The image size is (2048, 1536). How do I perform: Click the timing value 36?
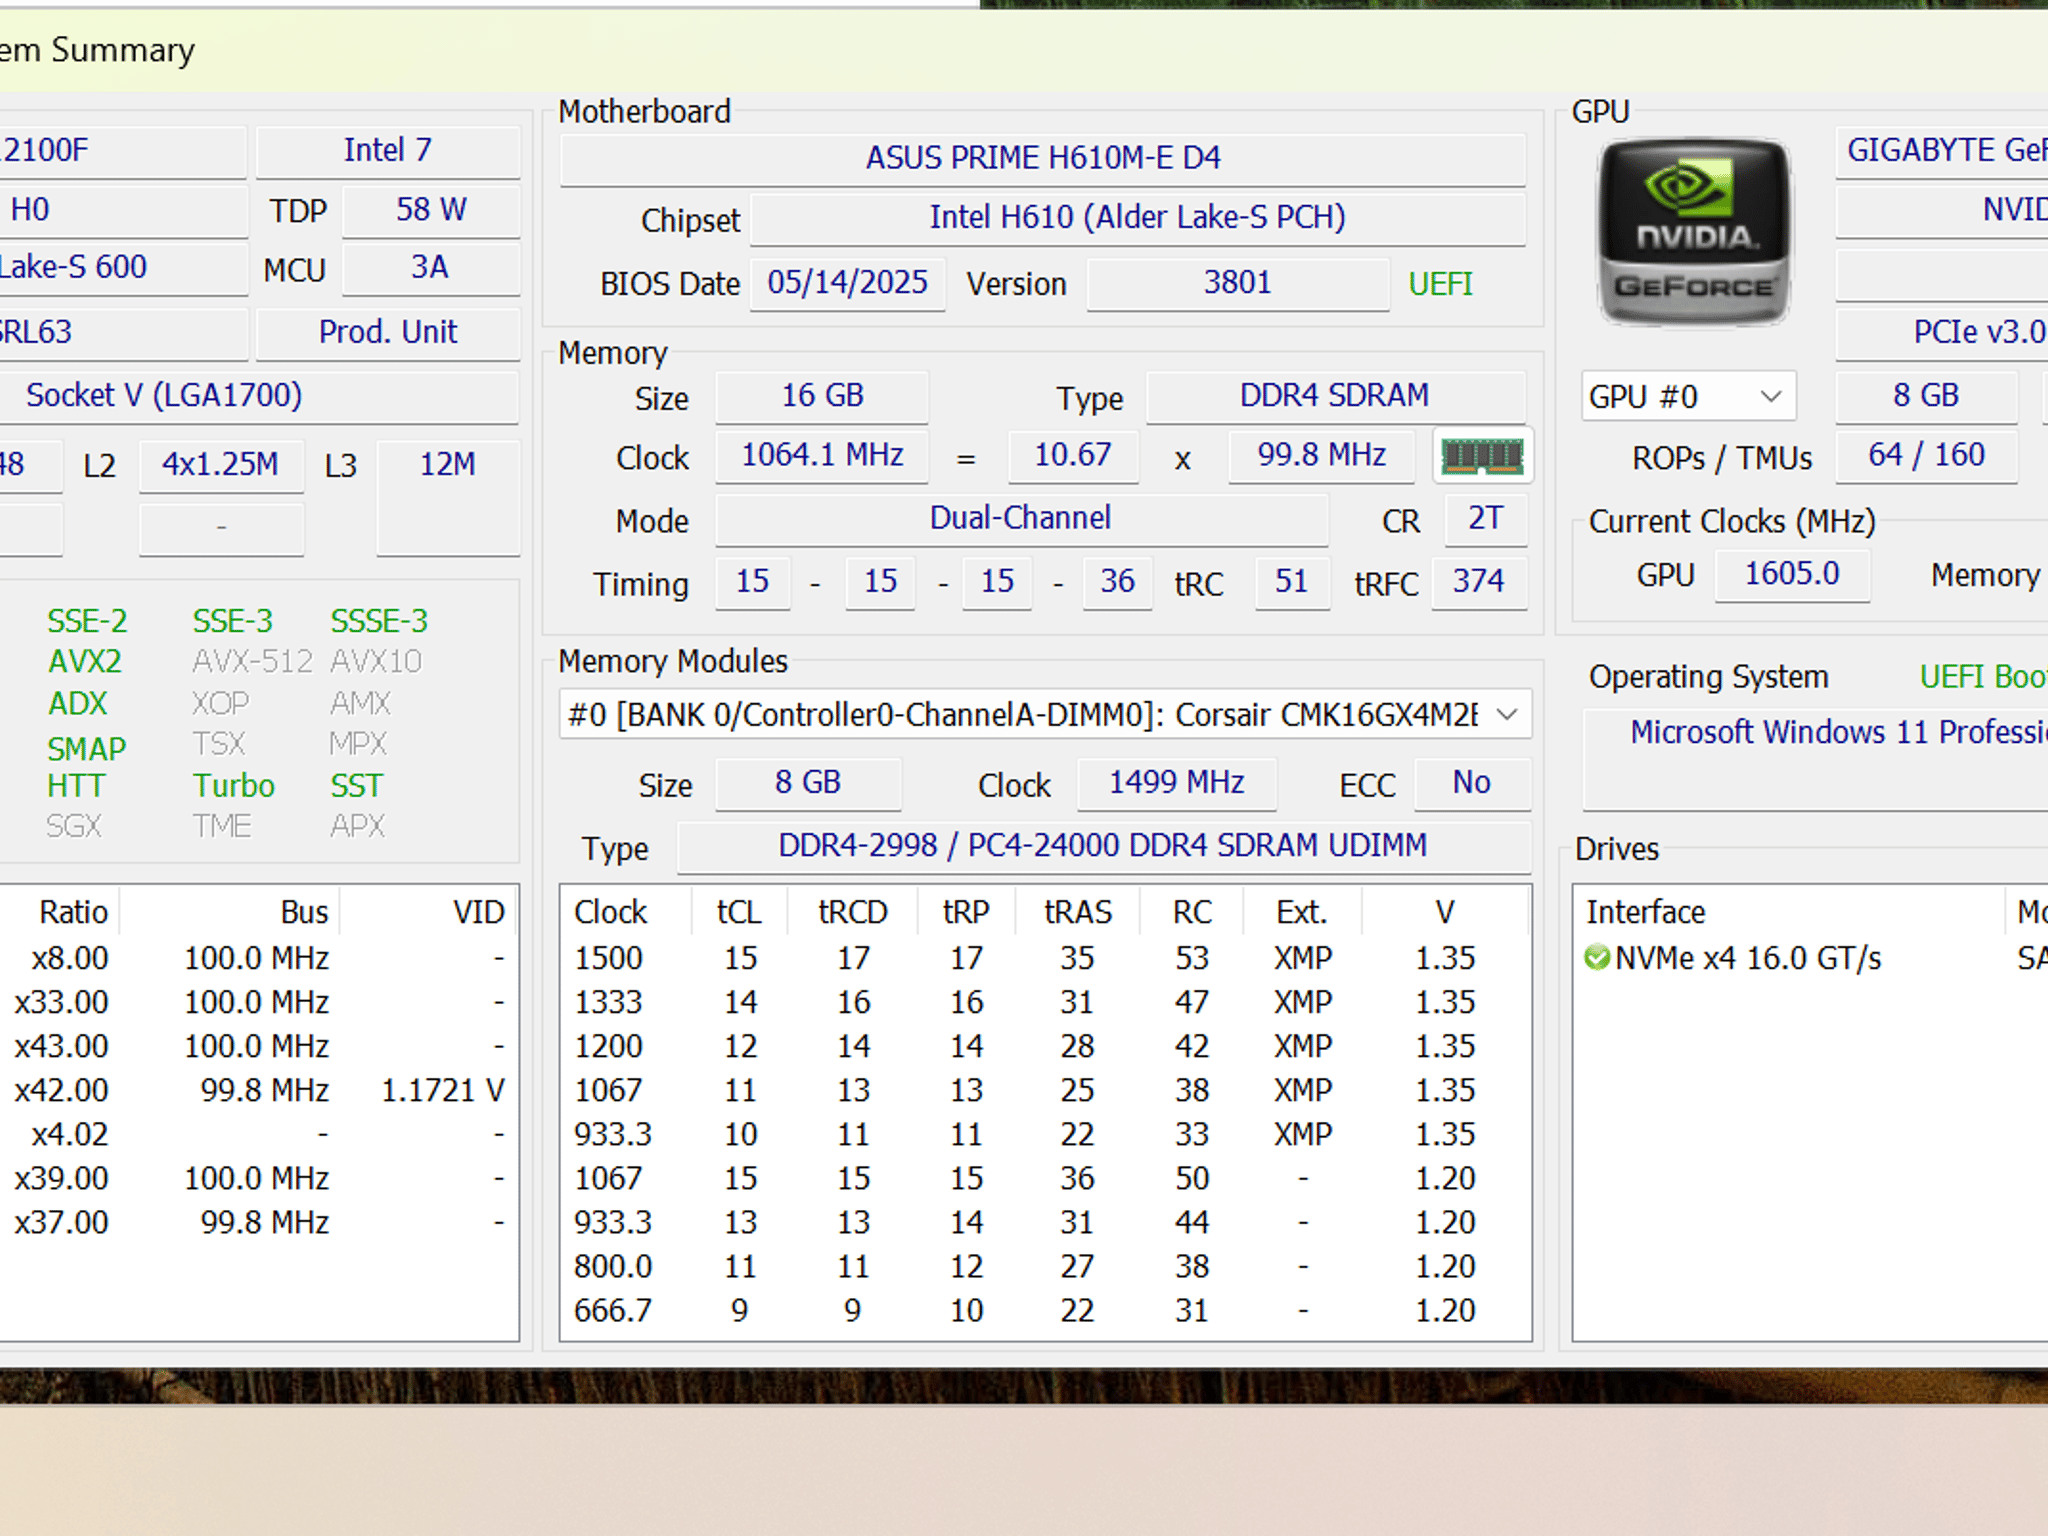pos(1118,582)
